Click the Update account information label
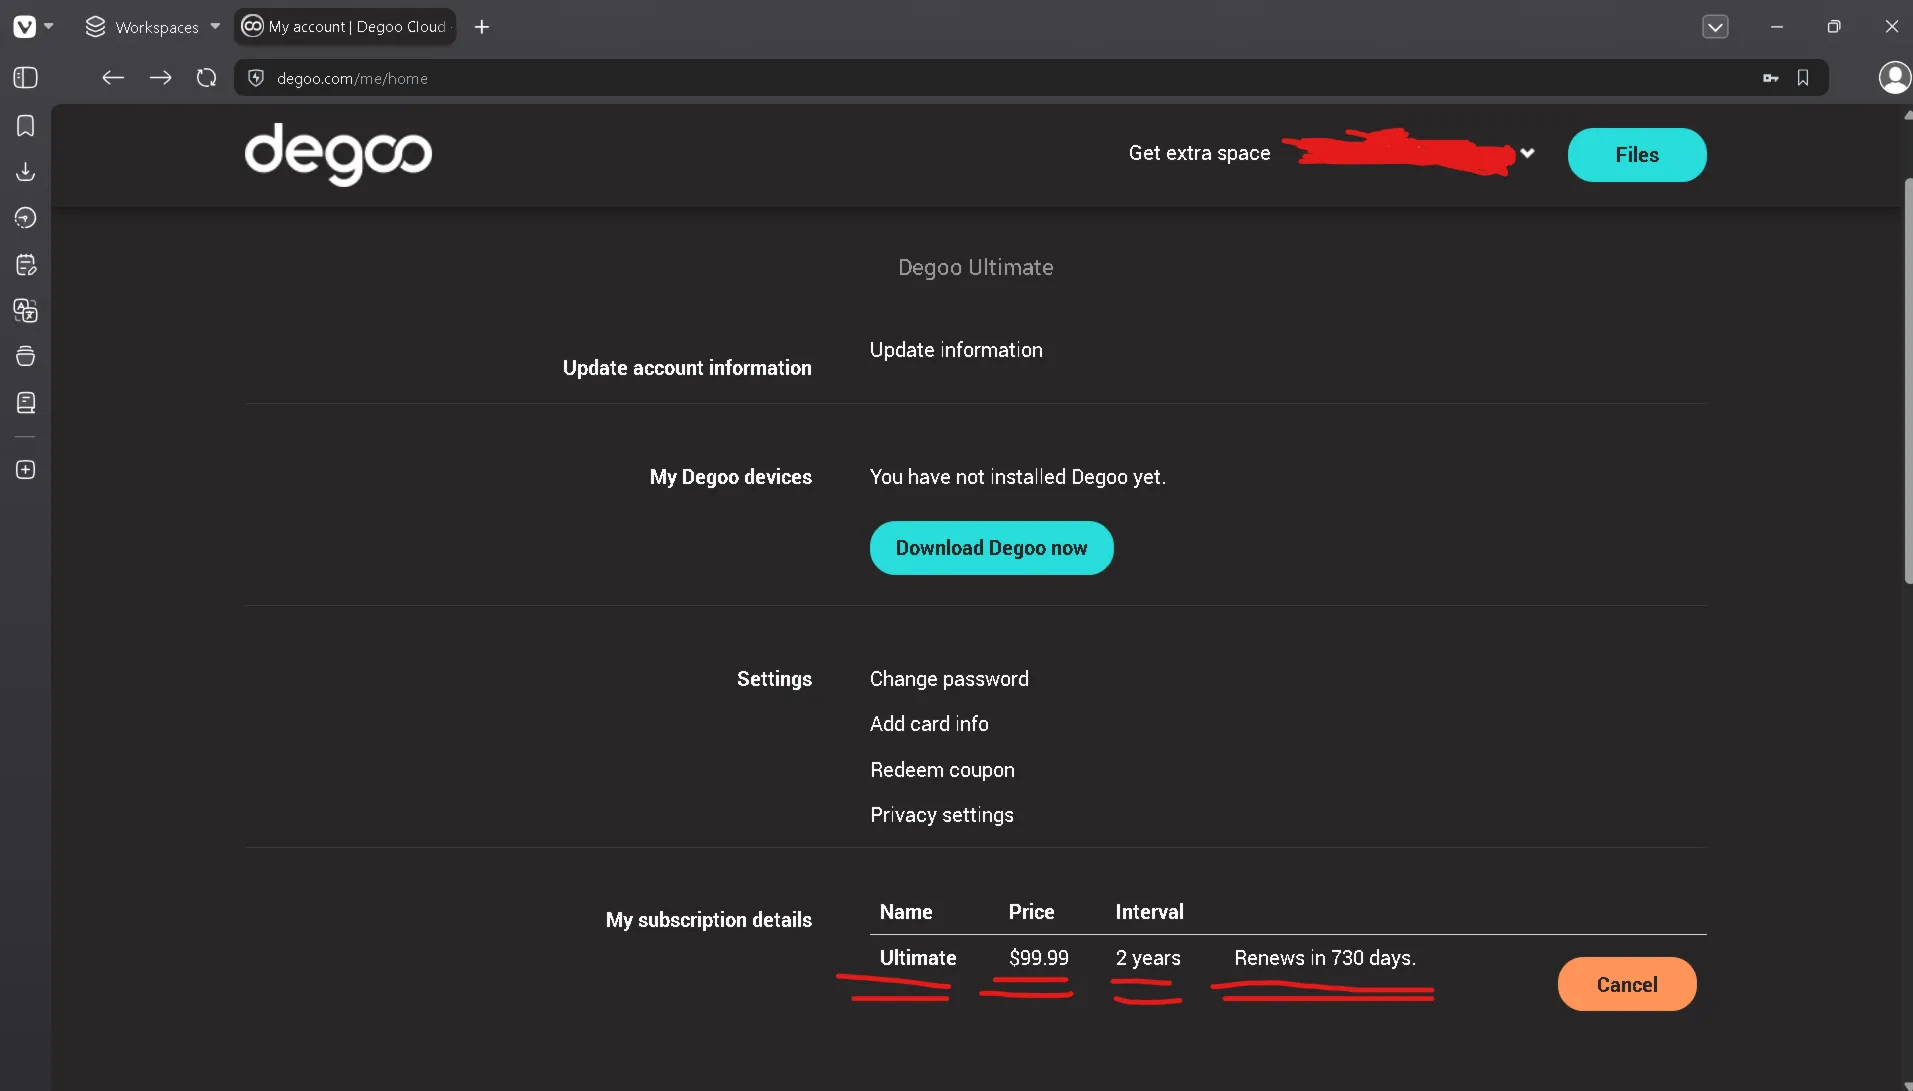 (687, 368)
